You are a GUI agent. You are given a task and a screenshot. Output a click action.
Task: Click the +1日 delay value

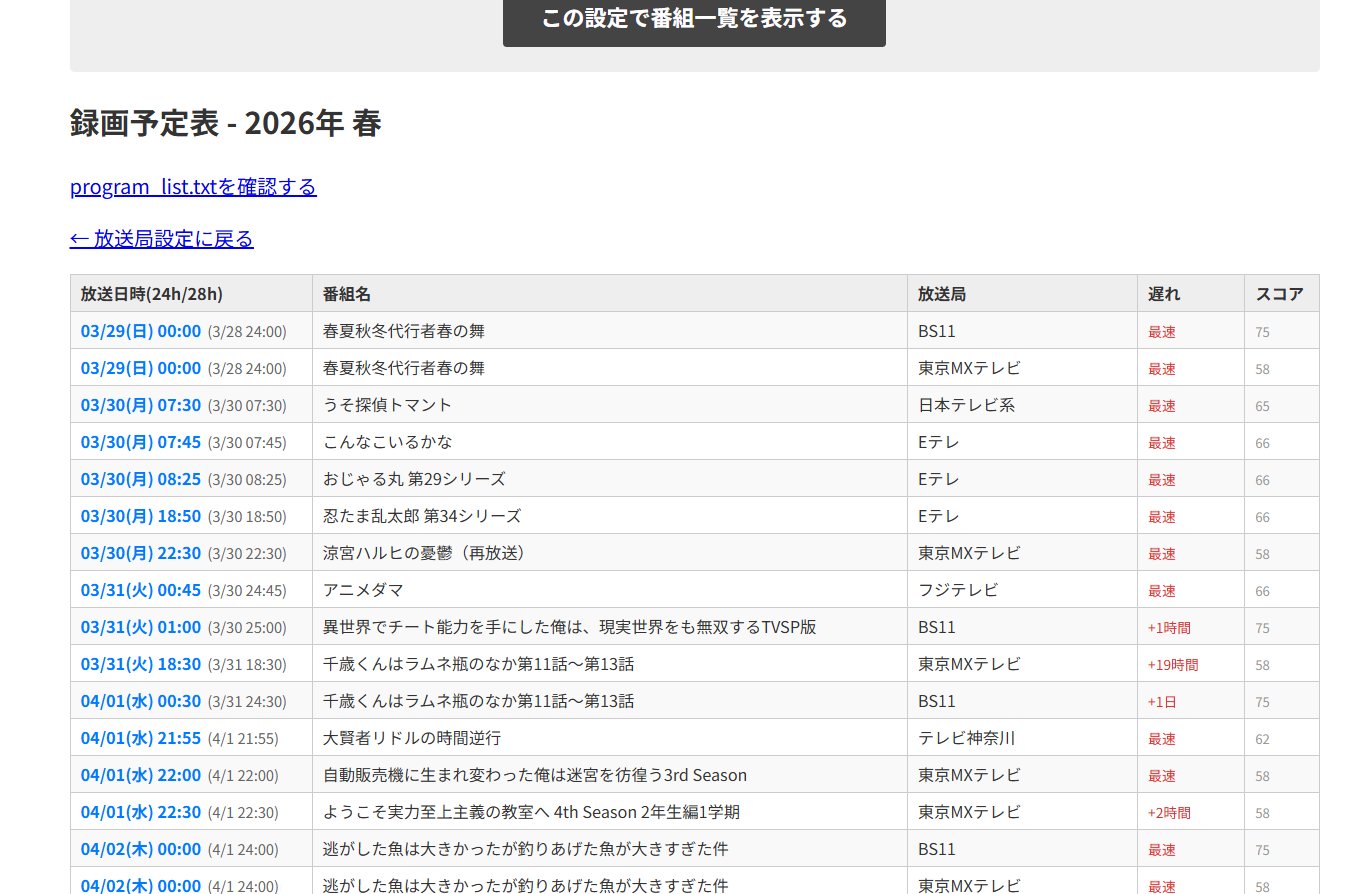1162,702
